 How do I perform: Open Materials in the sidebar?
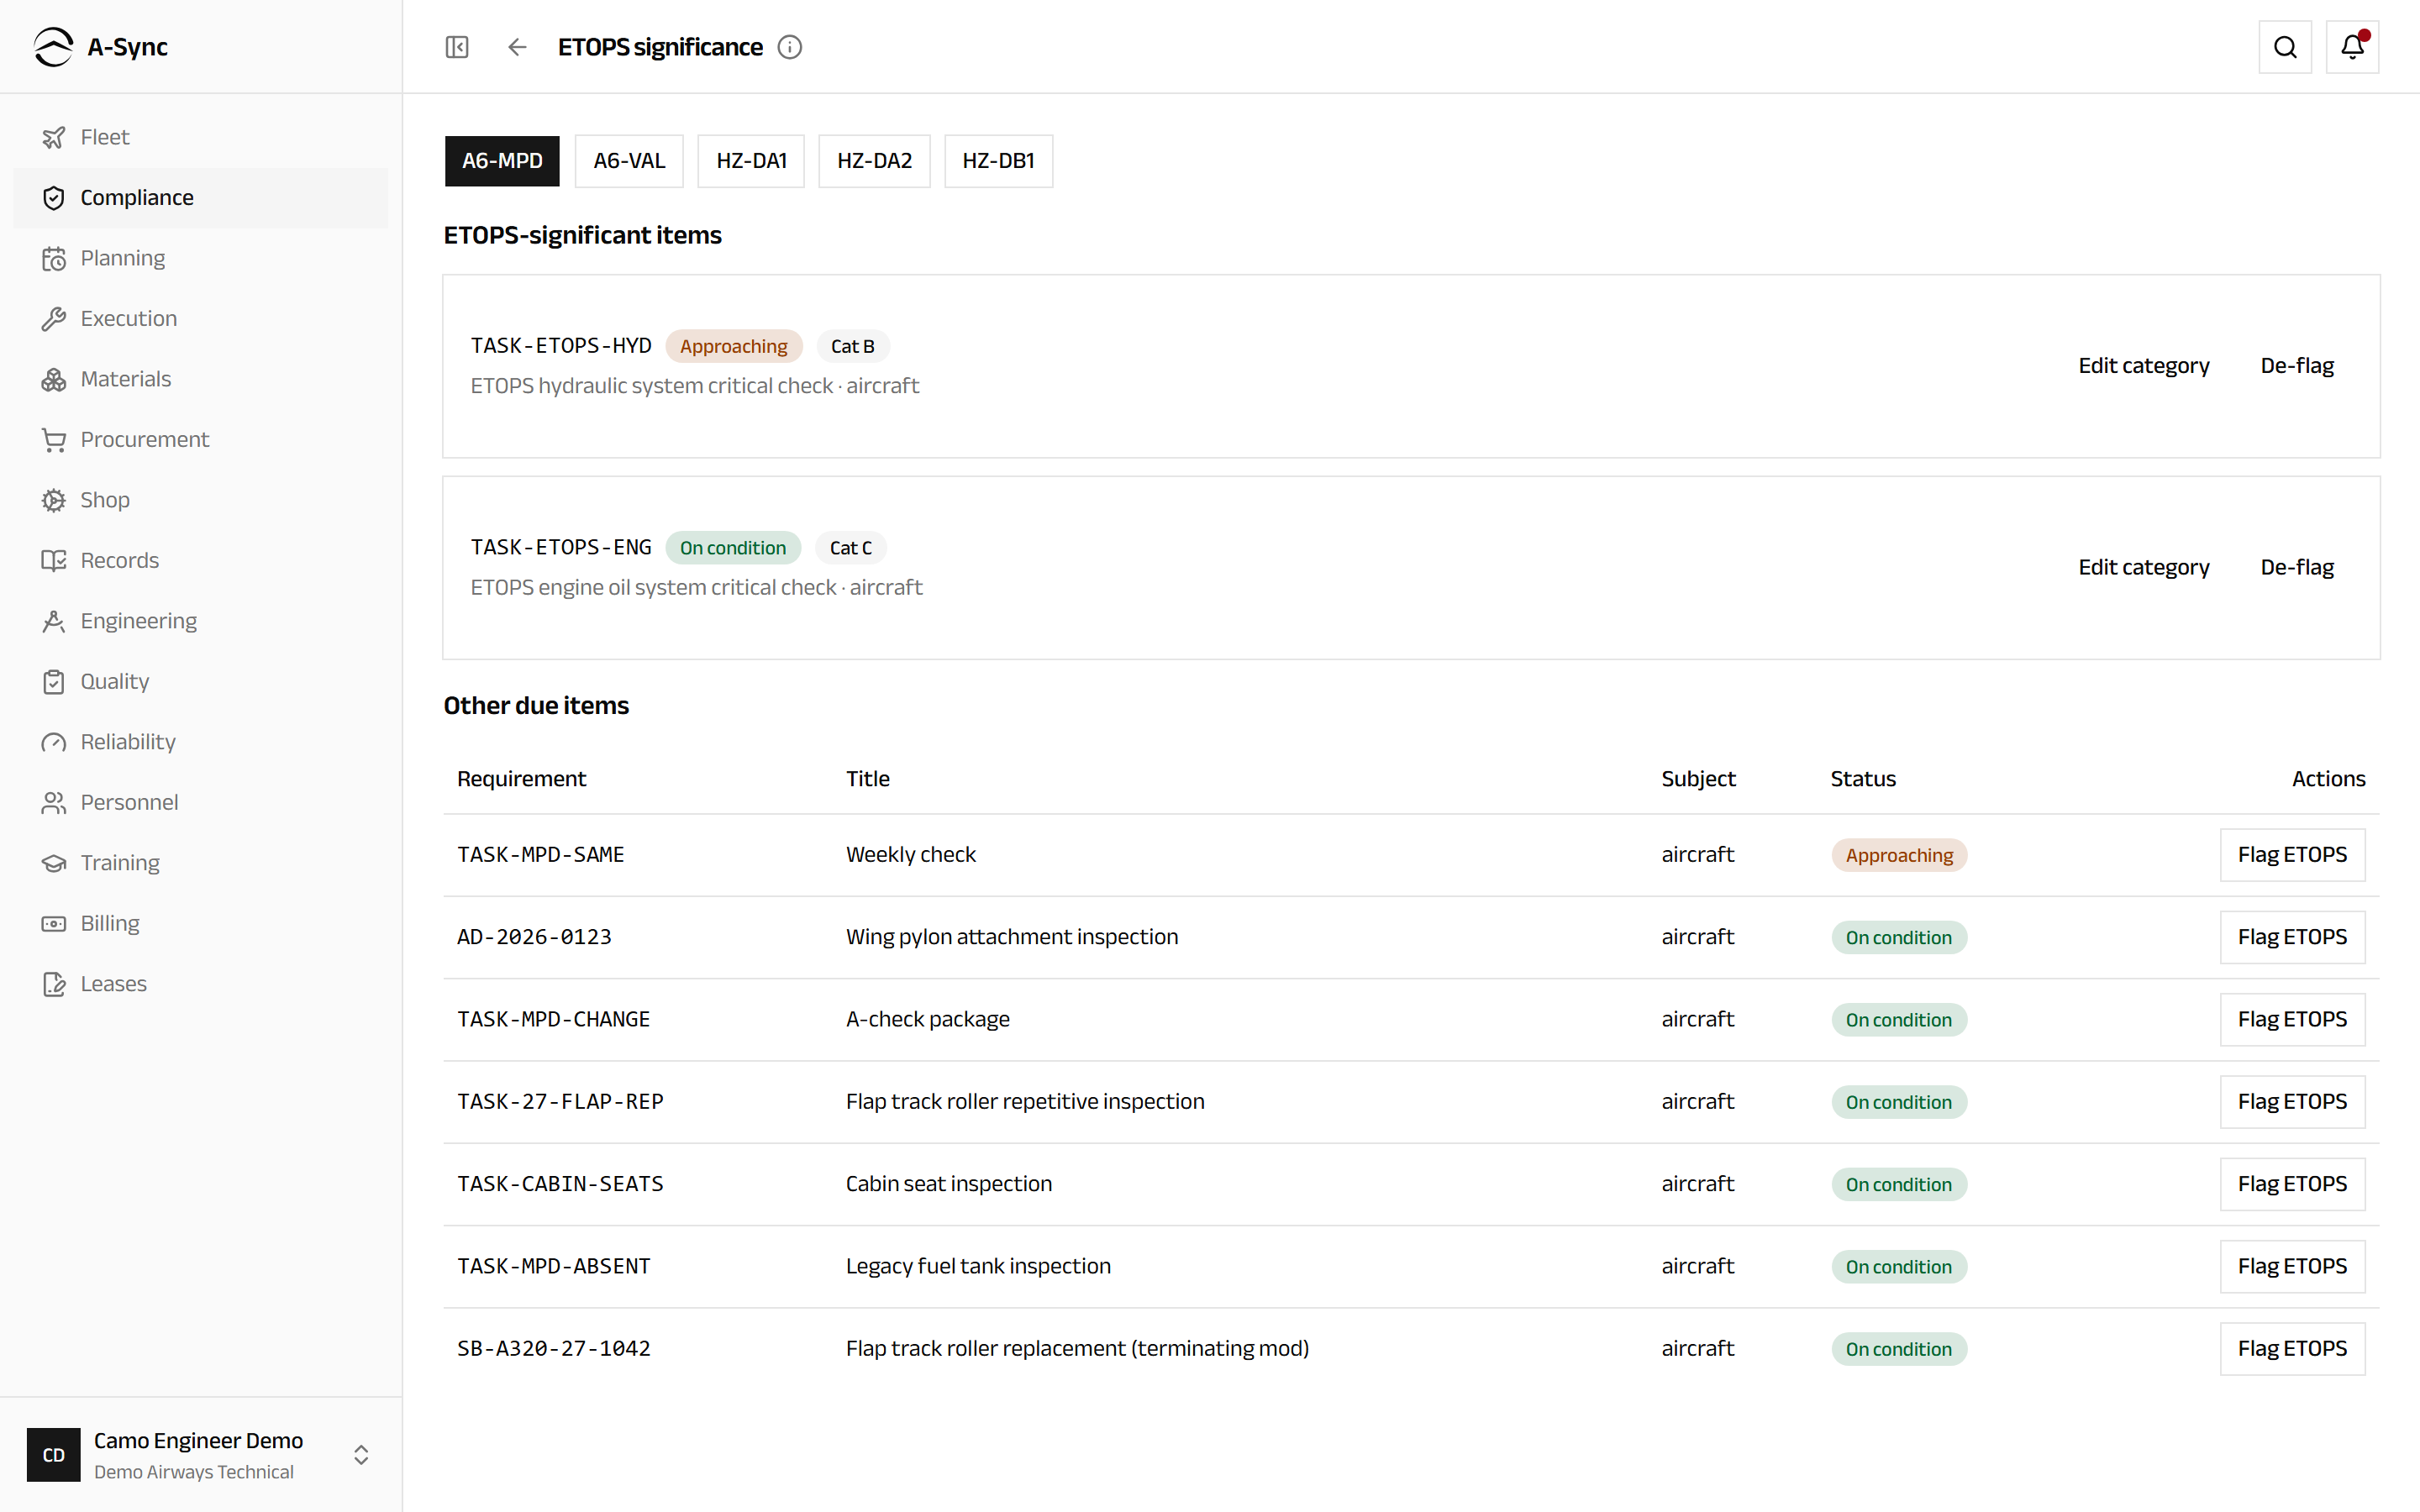pyautogui.click(x=201, y=379)
